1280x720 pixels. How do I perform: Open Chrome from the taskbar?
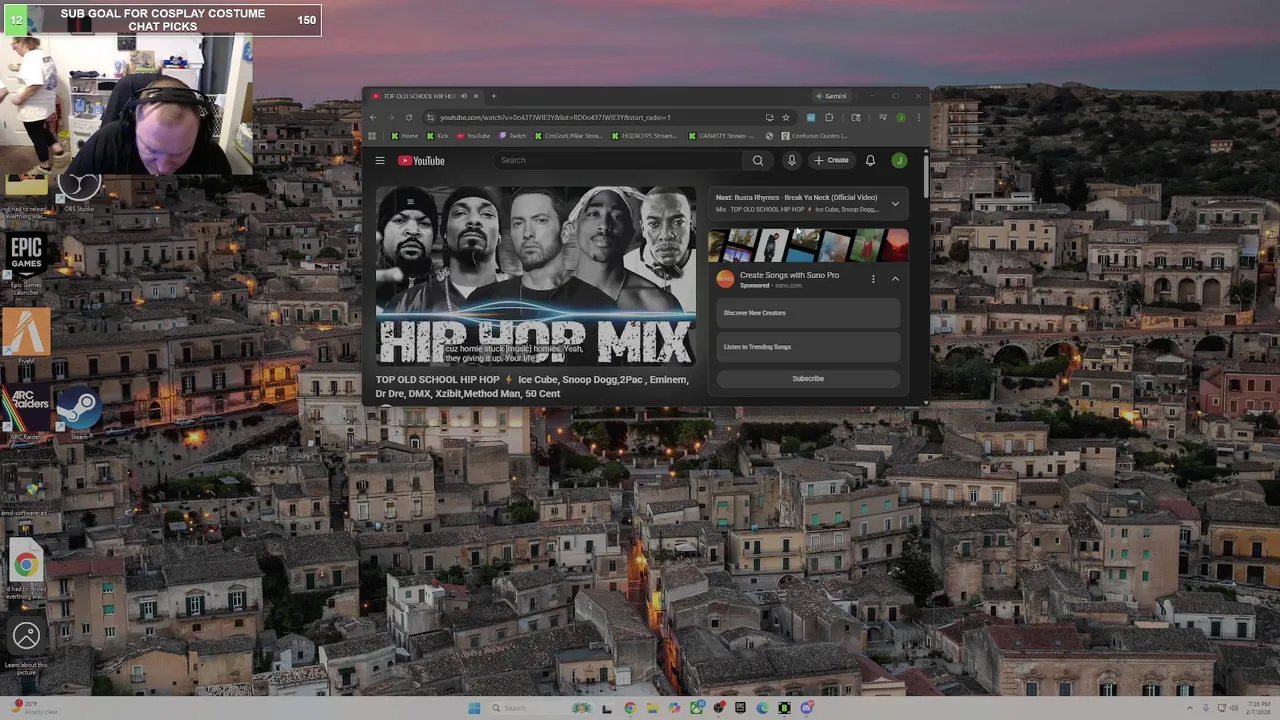click(631, 708)
